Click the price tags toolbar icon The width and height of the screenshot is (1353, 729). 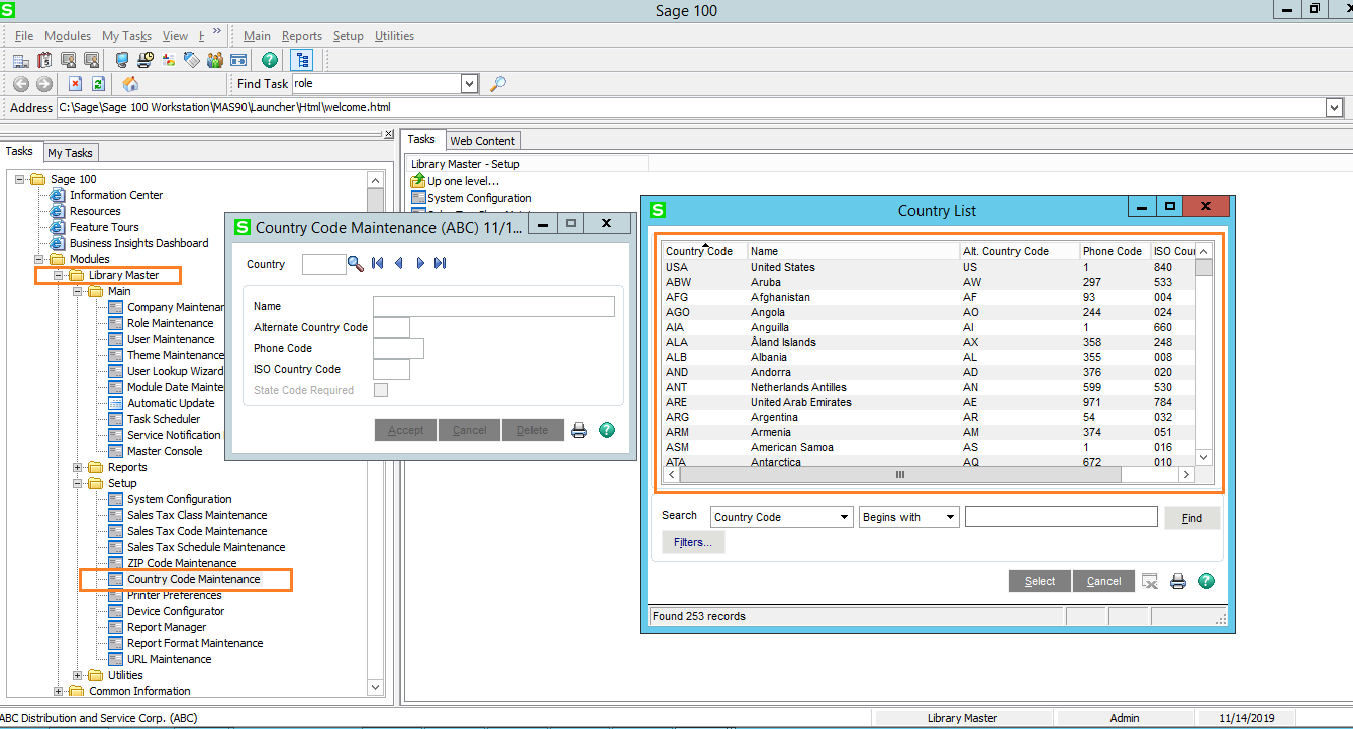[192, 60]
